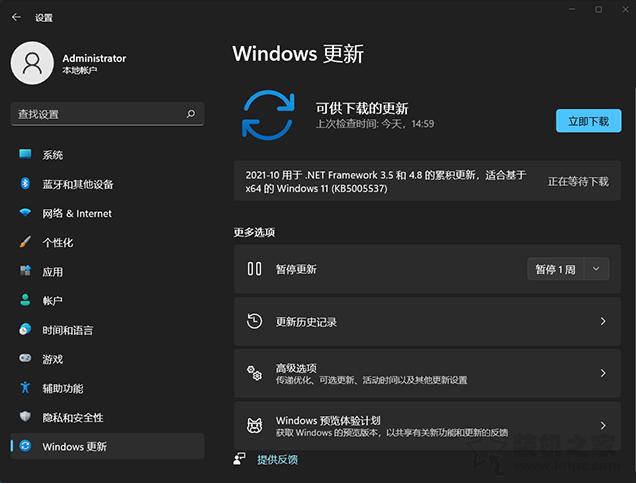Go to 网络 & Internet settings
The width and height of the screenshot is (636, 484).
click(x=107, y=213)
